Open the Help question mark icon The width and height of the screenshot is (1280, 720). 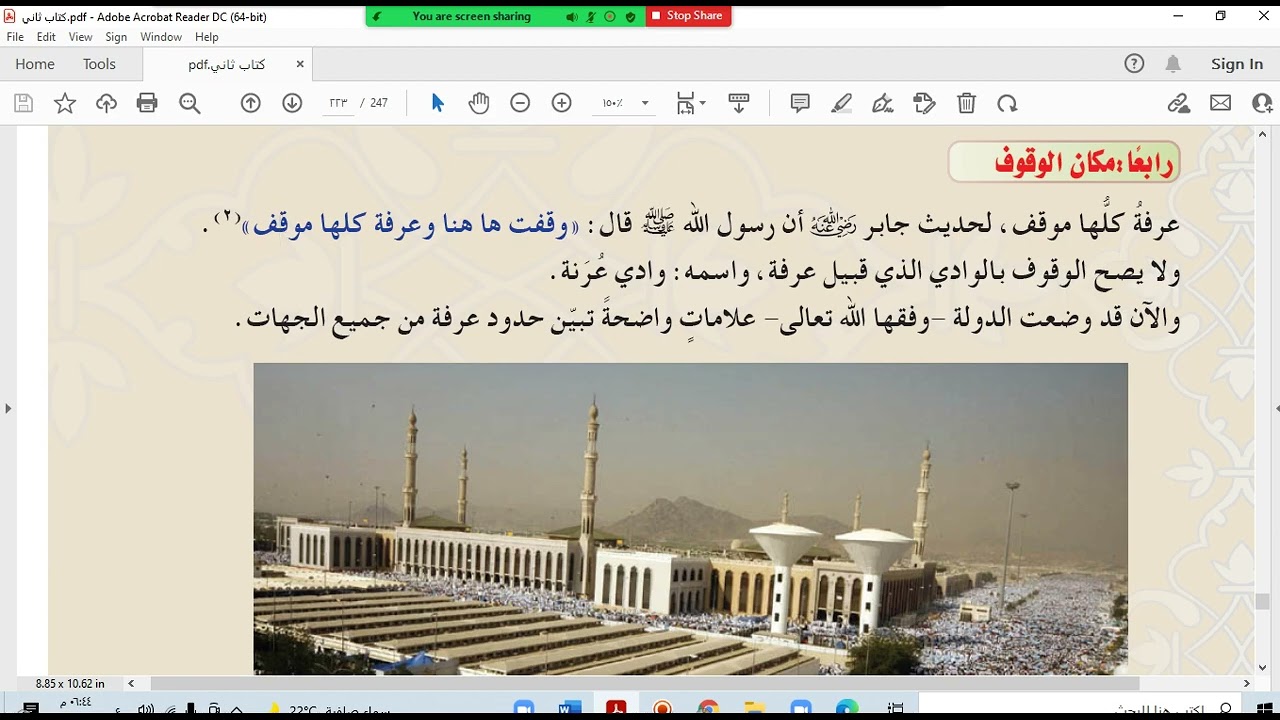pyautogui.click(x=1134, y=64)
